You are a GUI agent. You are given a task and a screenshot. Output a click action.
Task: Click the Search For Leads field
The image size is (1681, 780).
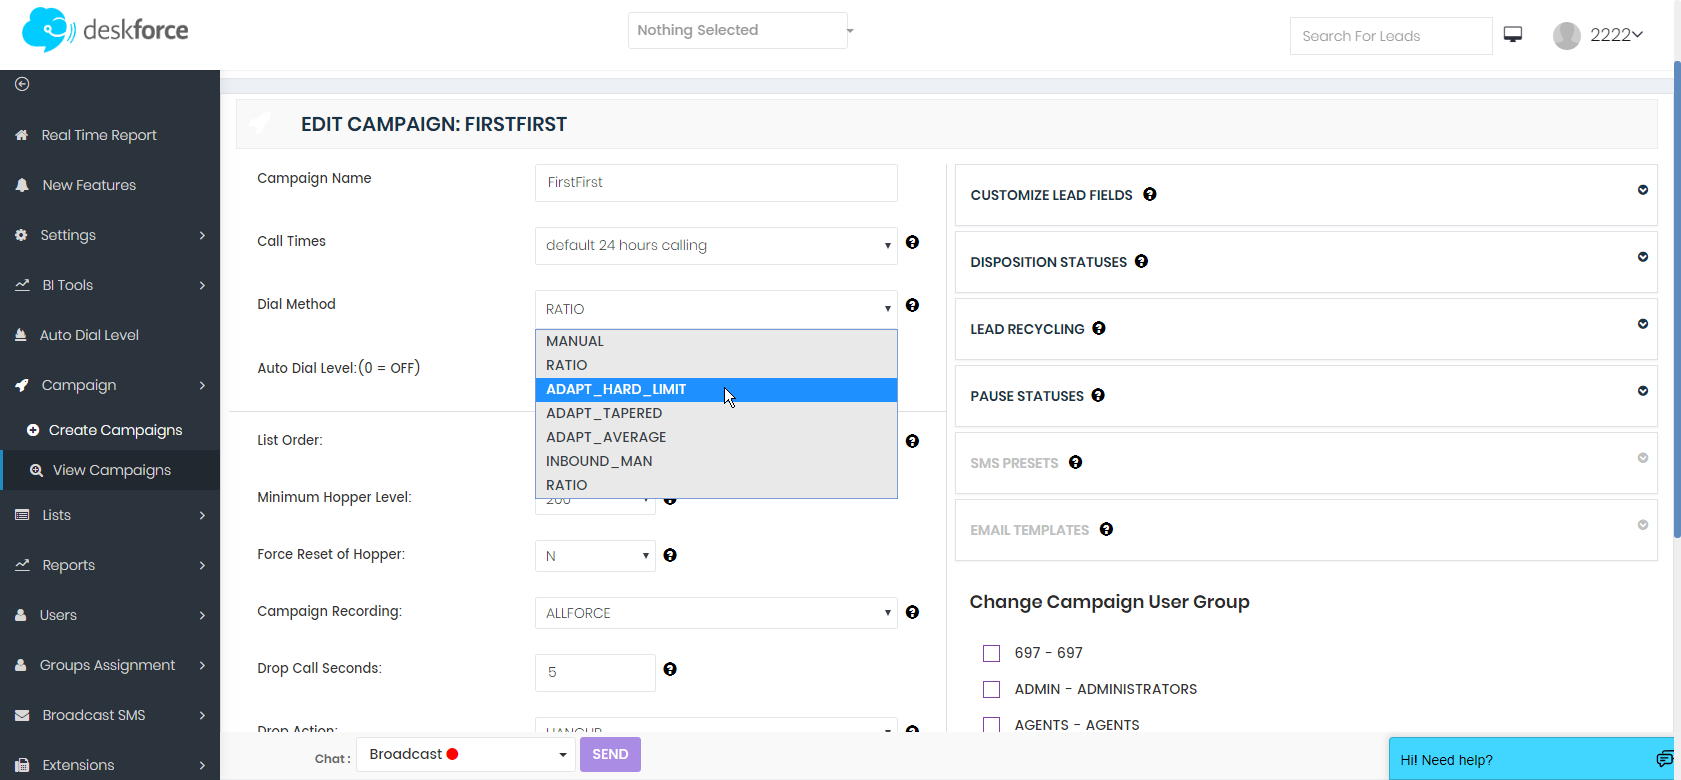1390,36
